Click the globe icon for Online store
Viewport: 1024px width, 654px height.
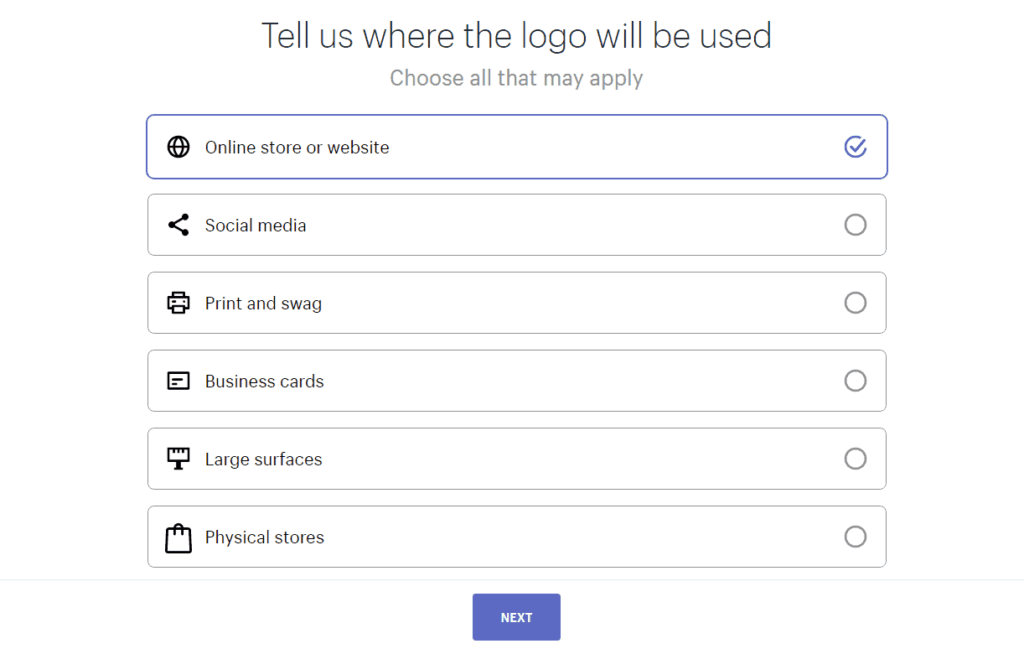(178, 147)
